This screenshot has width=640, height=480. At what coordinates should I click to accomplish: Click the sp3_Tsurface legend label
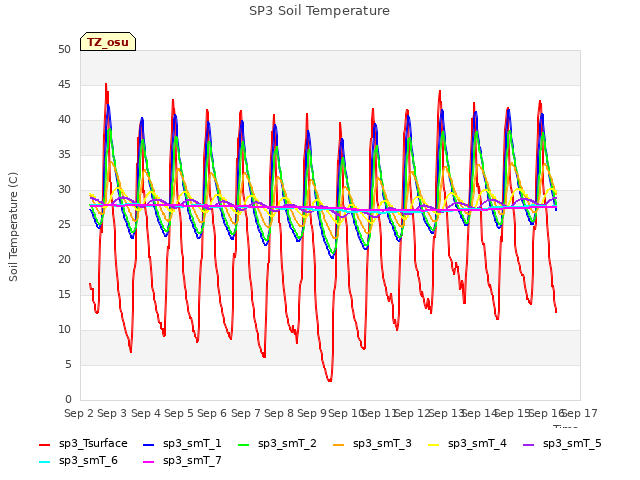[93, 443]
